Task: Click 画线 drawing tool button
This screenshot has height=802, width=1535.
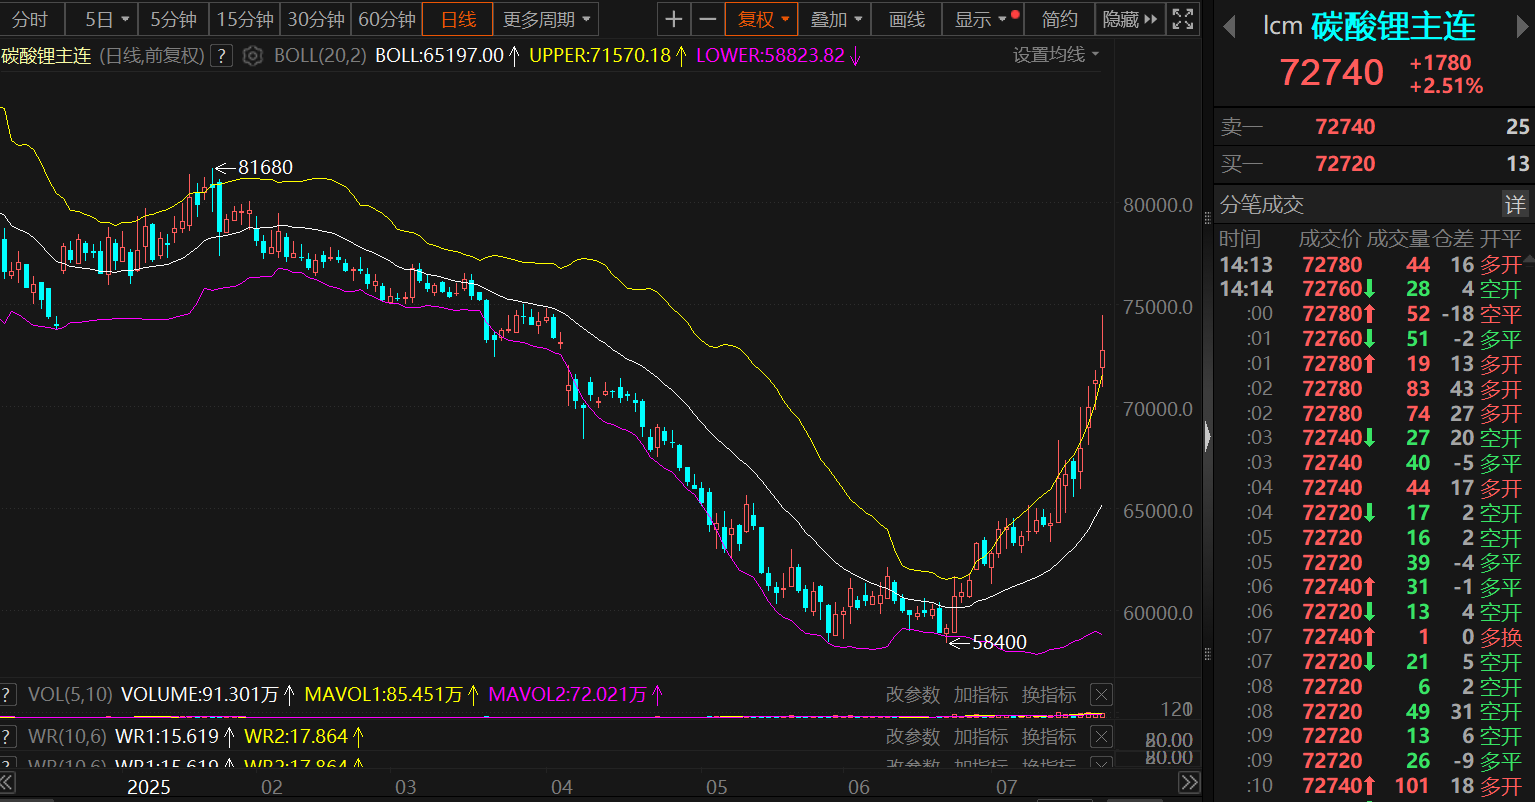Action: [907, 19]
